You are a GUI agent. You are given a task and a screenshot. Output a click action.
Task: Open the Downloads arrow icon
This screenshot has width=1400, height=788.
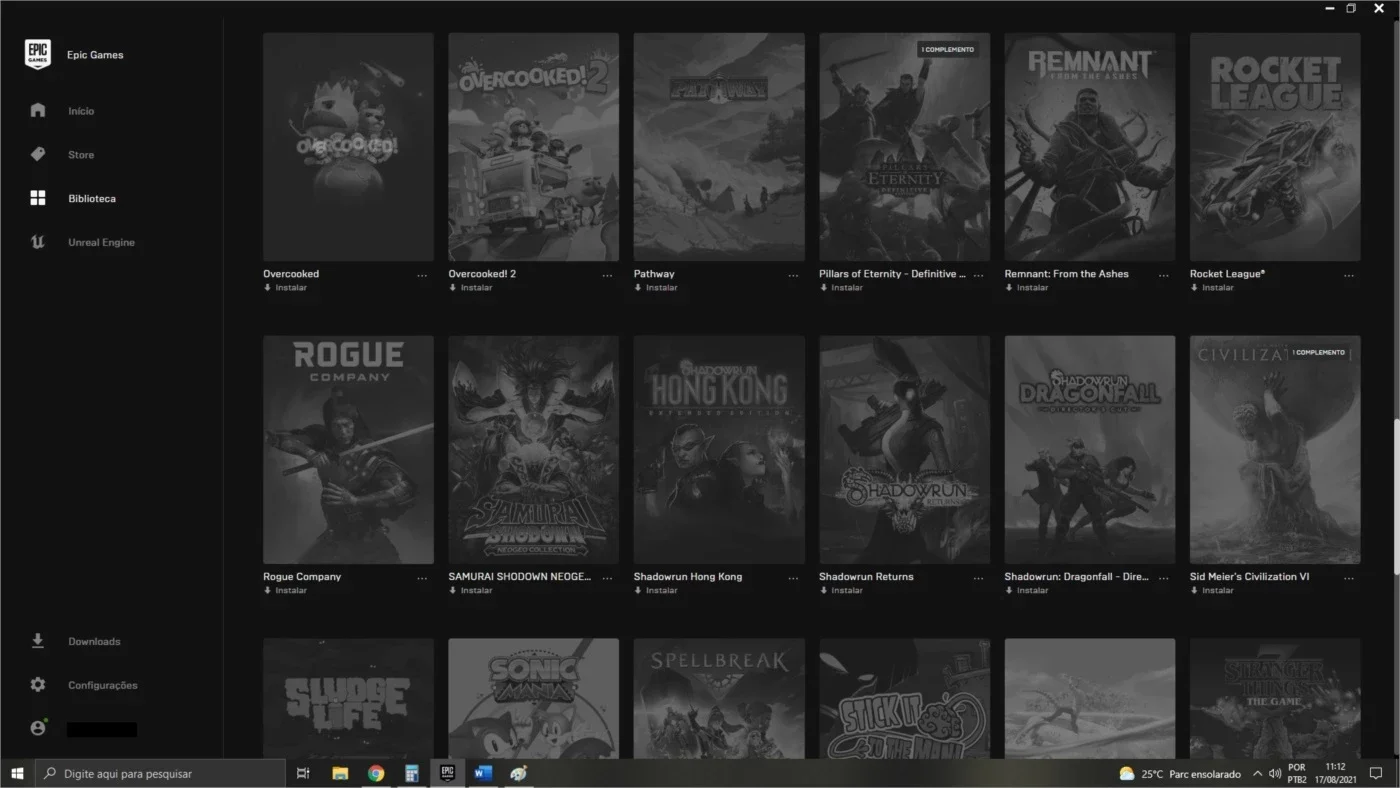38,641
